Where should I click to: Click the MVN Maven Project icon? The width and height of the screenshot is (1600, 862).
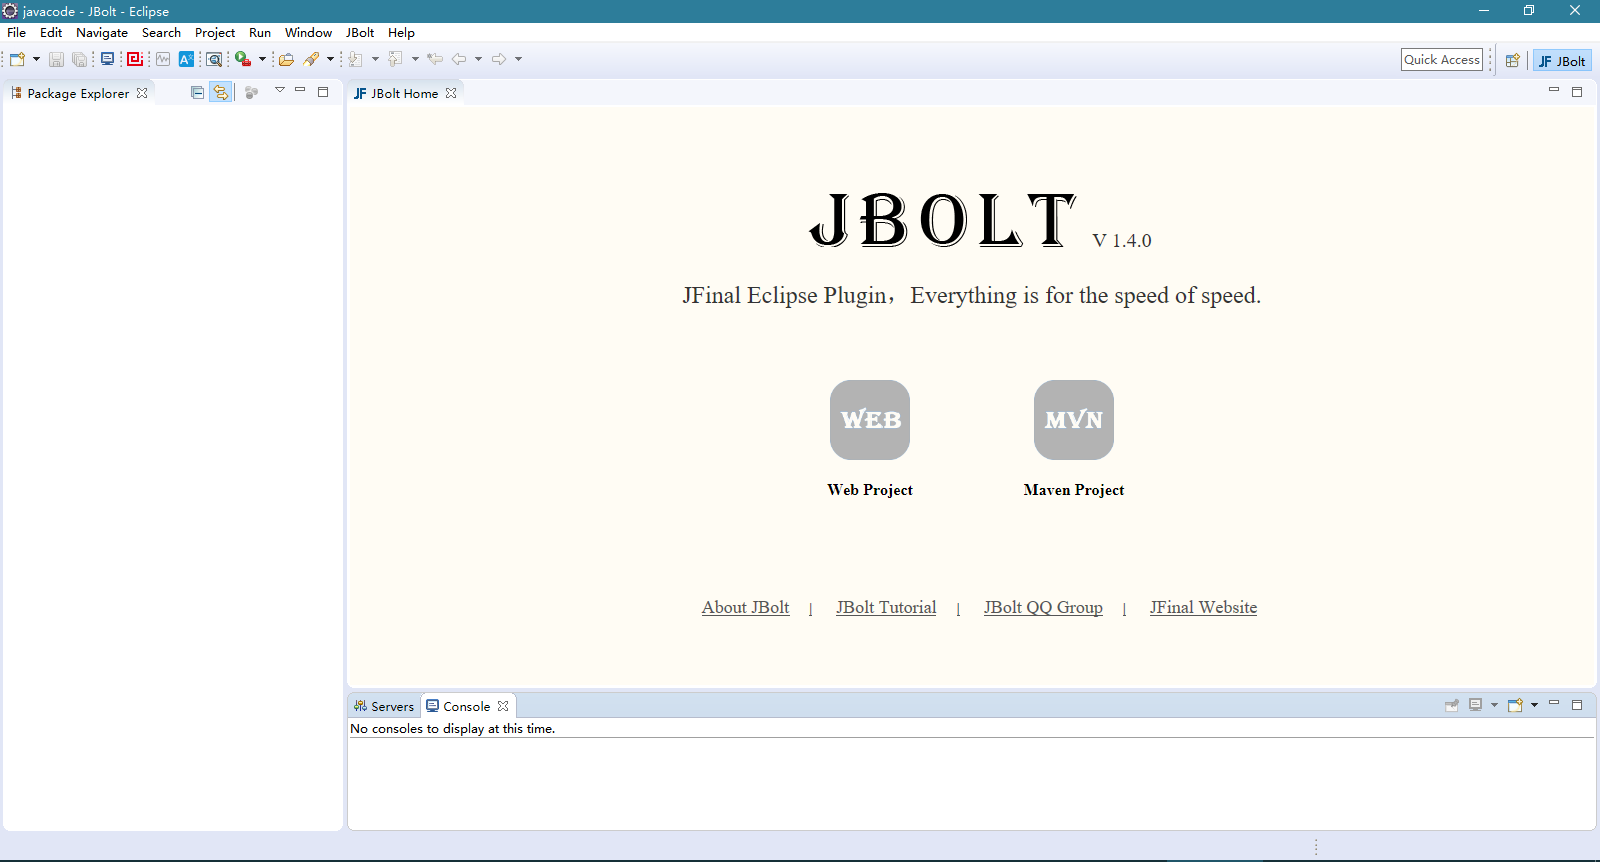pyautogui.click(x=1074, y=420)
